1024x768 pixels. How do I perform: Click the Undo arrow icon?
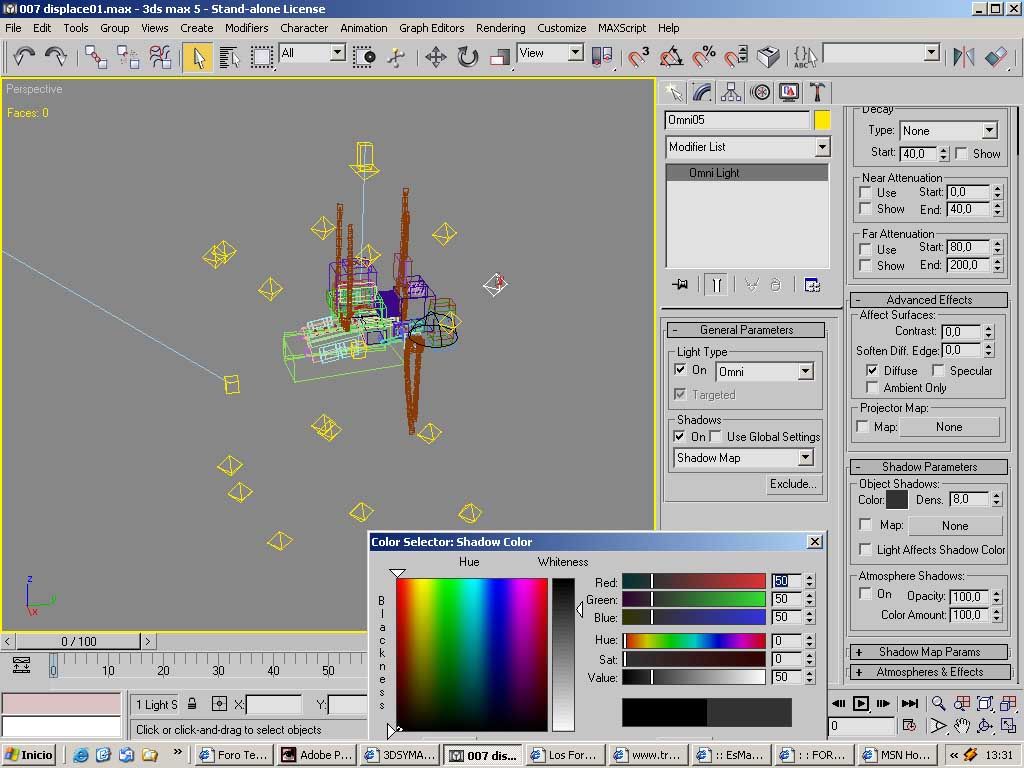tap(24, 56)
